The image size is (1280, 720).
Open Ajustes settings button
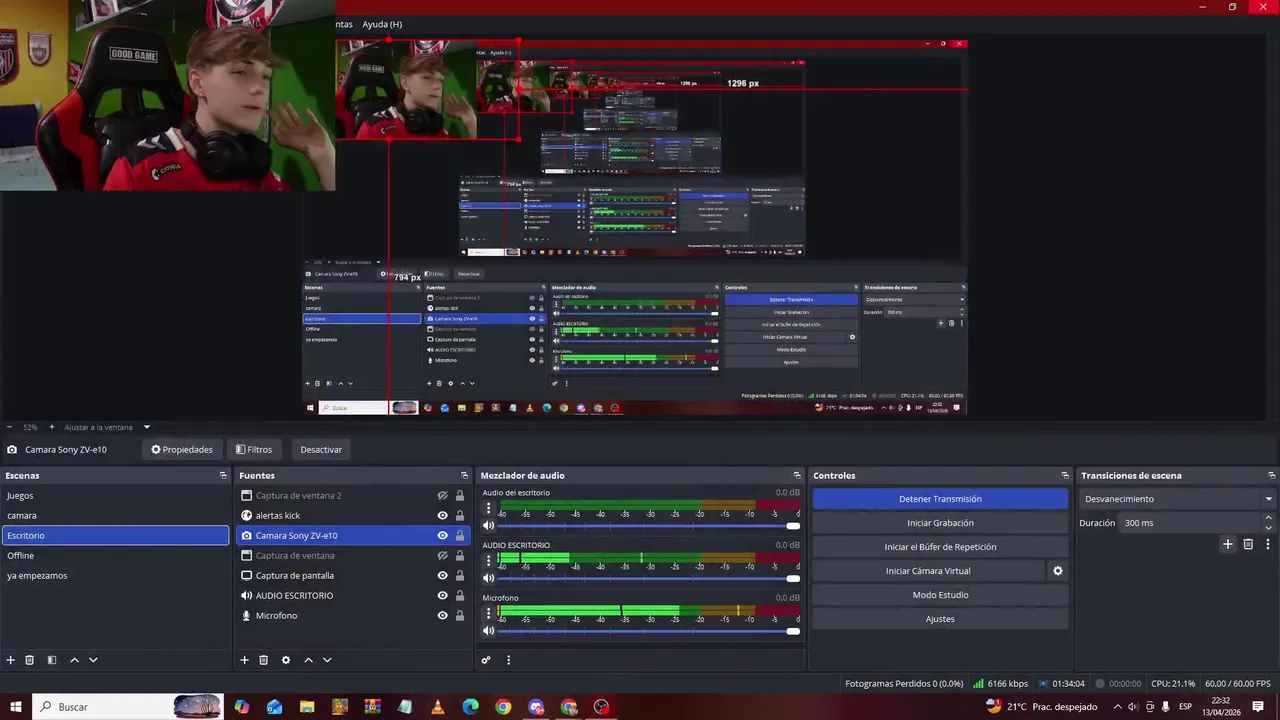pos(940,619)
